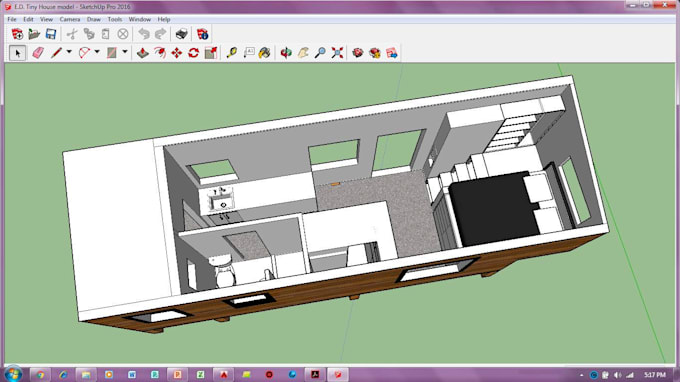Open the Tools menu

(x=115, y=20)
